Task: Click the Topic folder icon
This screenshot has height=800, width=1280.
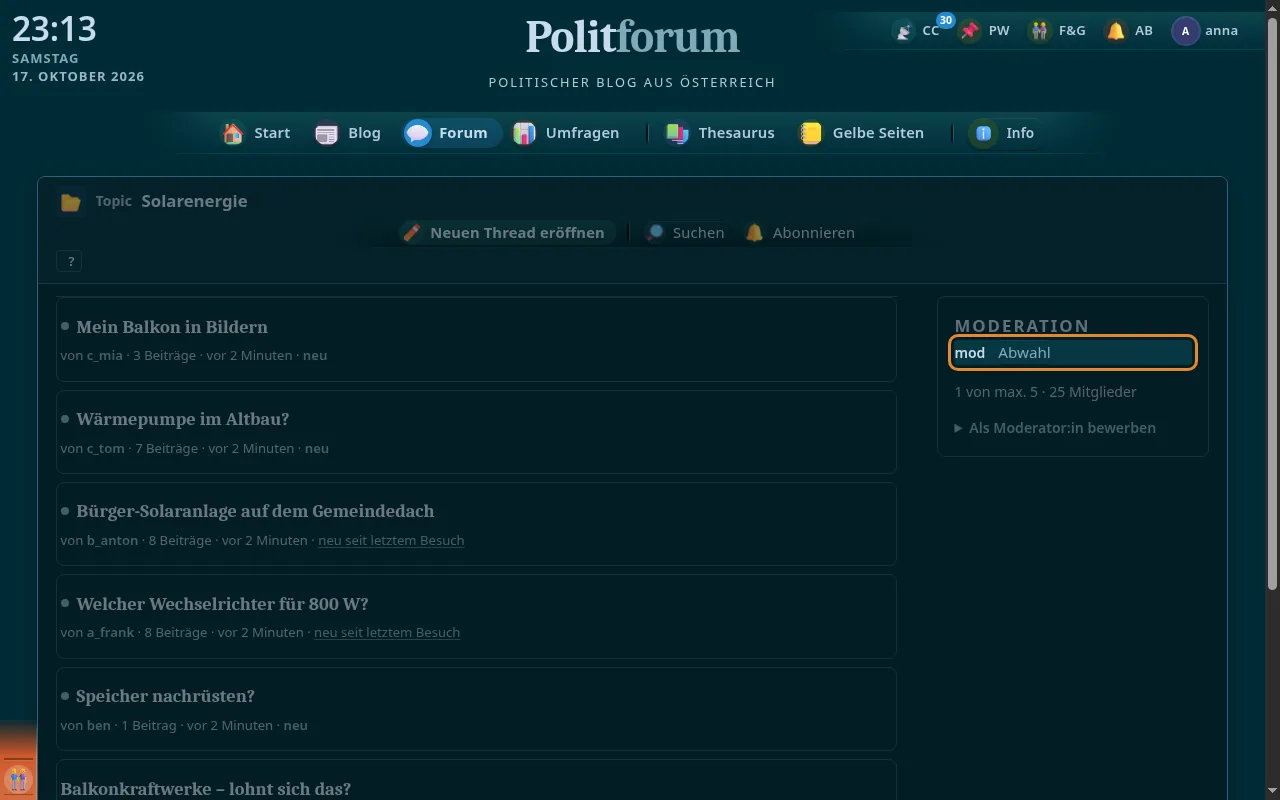Action: coord(70,202)
